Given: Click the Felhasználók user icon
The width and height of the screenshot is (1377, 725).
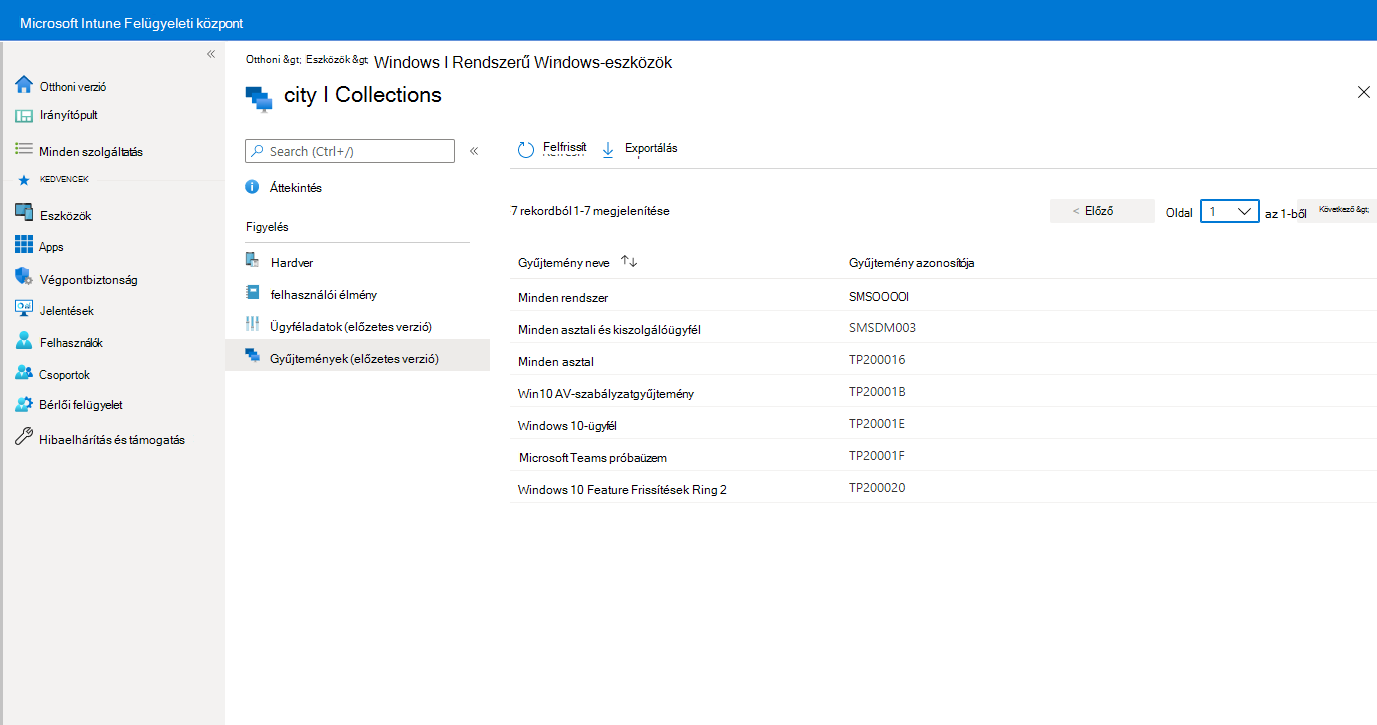Looking at the screenshot, I should pyautogui.click(x=24, y=340).
